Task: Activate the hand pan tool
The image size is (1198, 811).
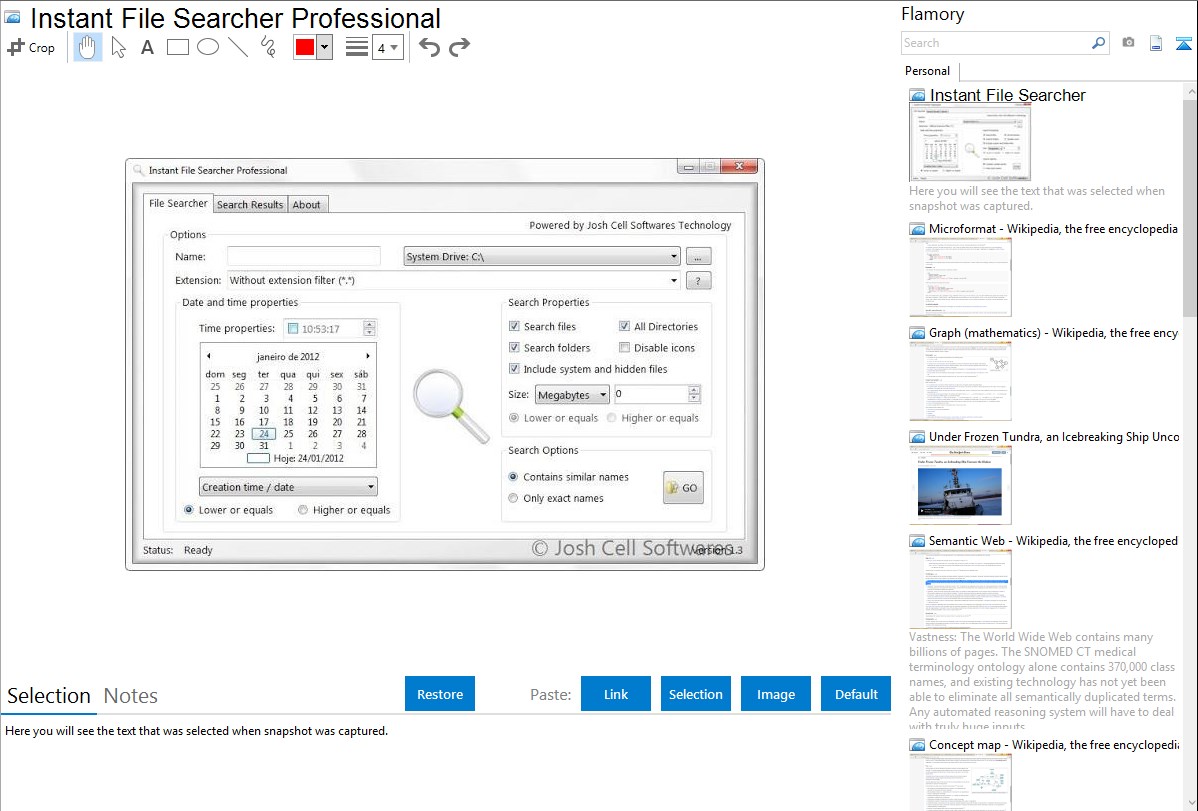Action: click(88, 47)
